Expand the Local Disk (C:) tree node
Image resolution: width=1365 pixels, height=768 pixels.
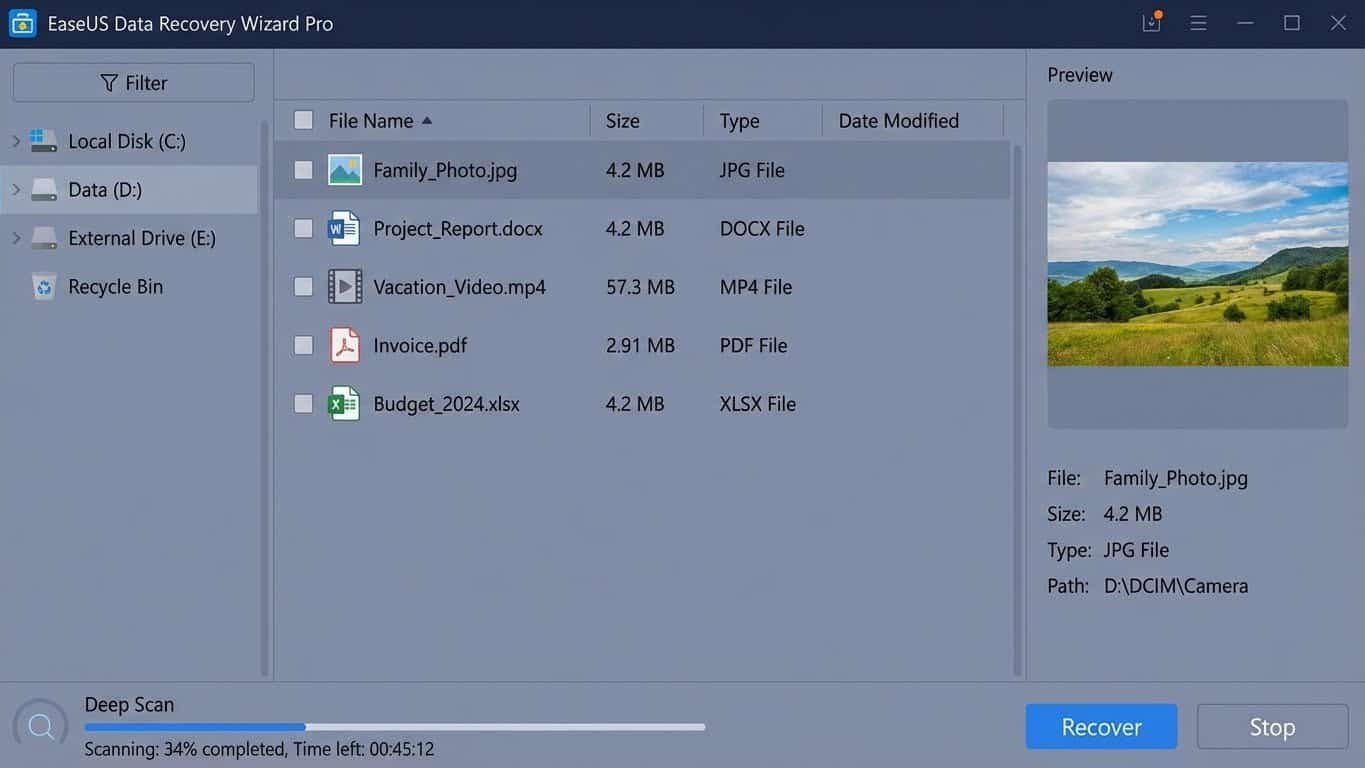click(16, 141)
